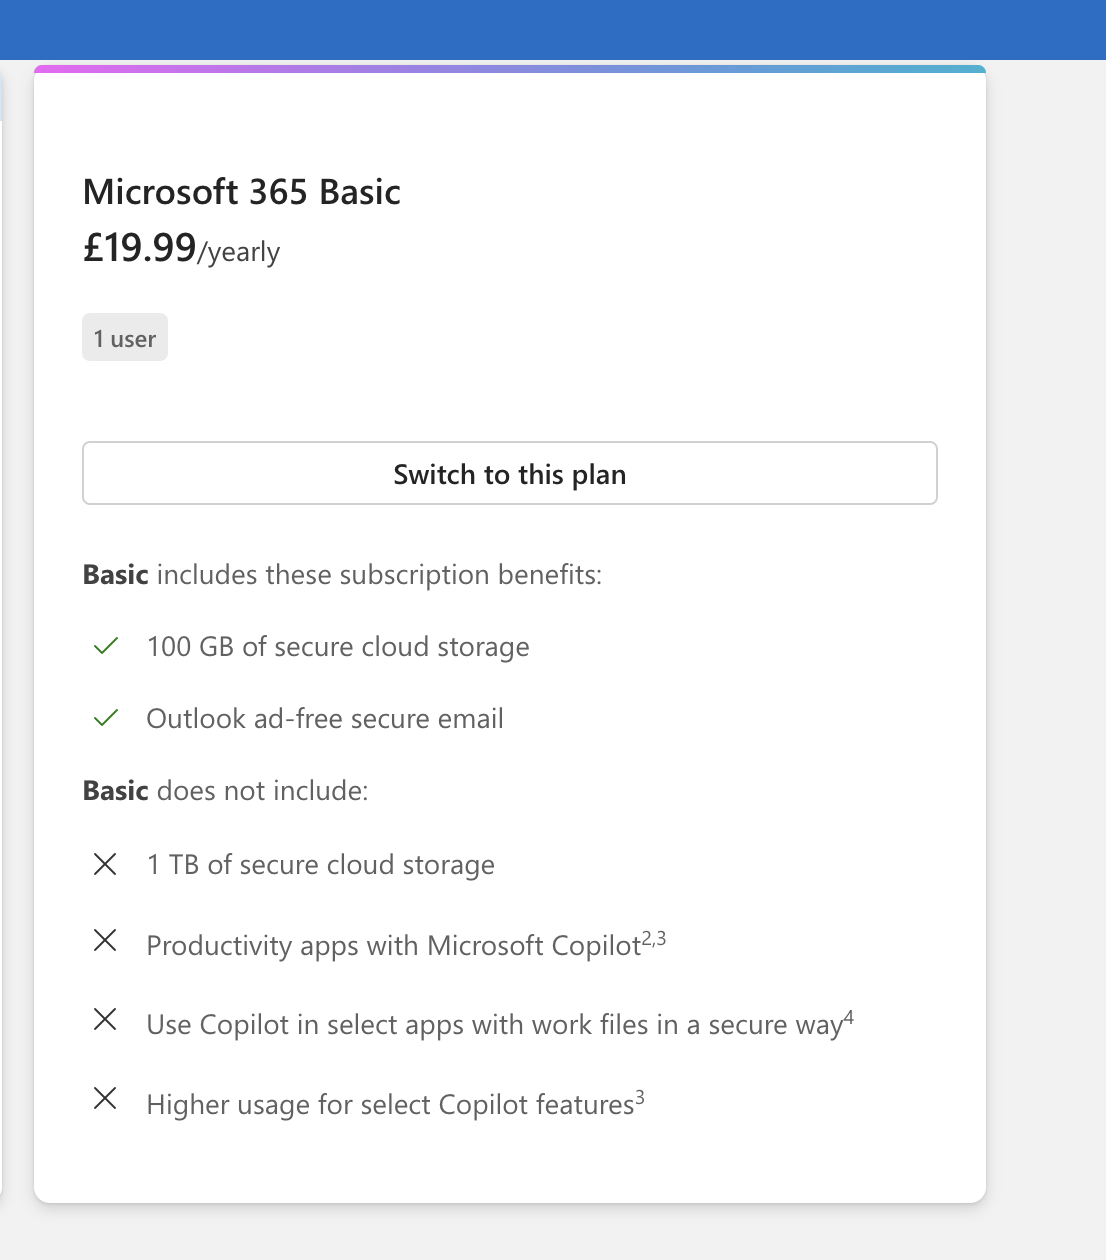This screenshot has width=1106, height=1260.
Task: Select the 1 user badge
Action: pyautogui.click(x=125, y=338)
